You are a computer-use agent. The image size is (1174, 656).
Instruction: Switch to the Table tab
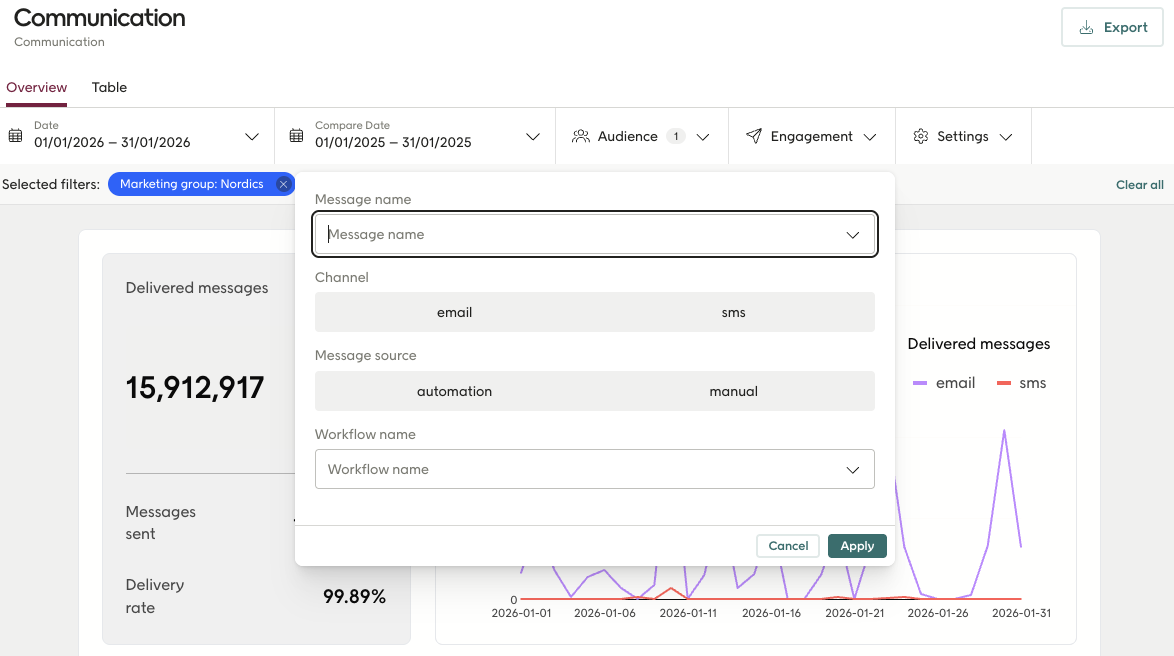pos(109,87)
